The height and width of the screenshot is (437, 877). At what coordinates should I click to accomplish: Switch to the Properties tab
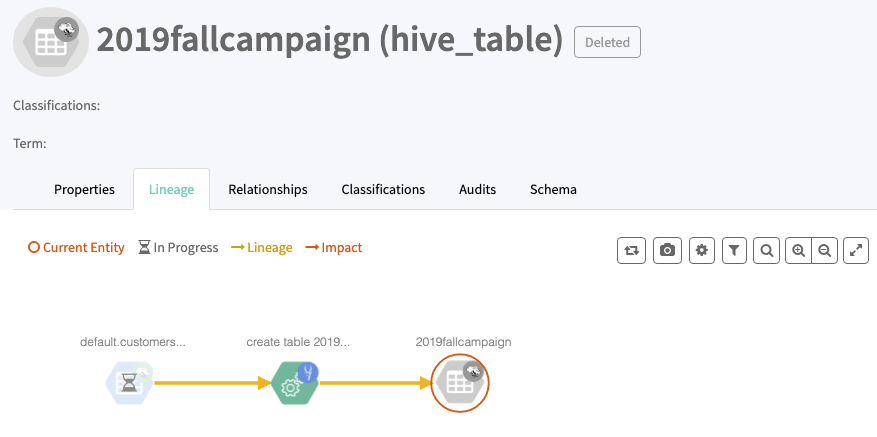(x=84, y=189)
